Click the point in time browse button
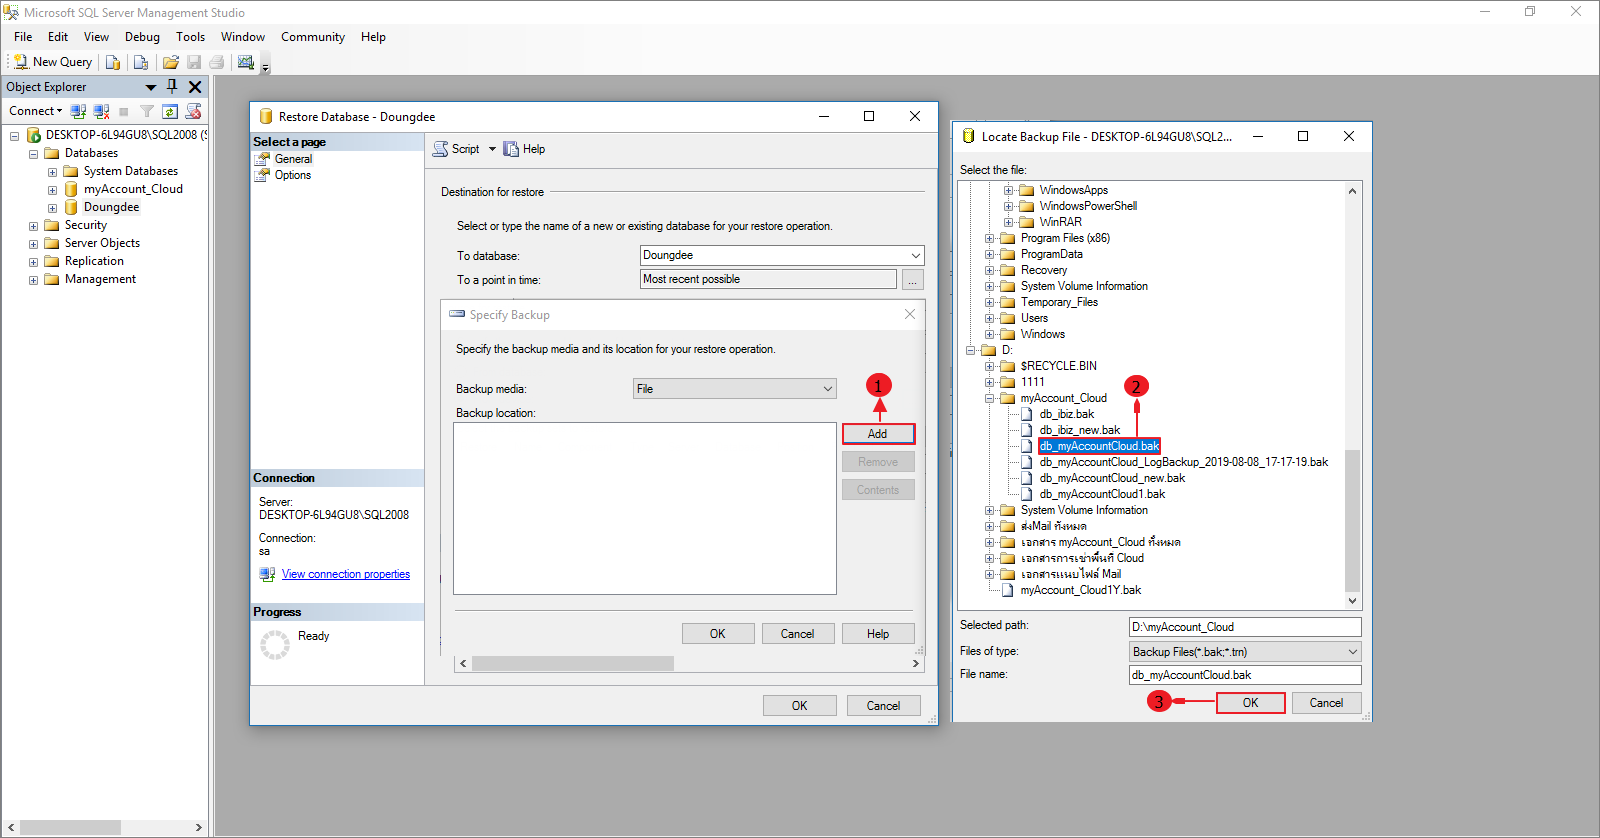 pyautogui.click(x=912, y=280)
